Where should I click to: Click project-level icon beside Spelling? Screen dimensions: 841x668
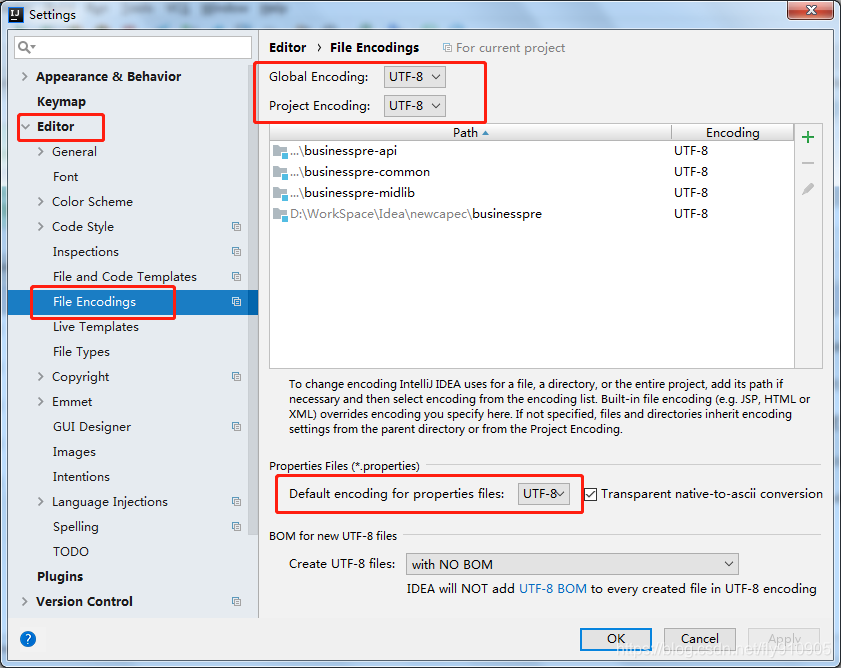click(x=236, y=526)
